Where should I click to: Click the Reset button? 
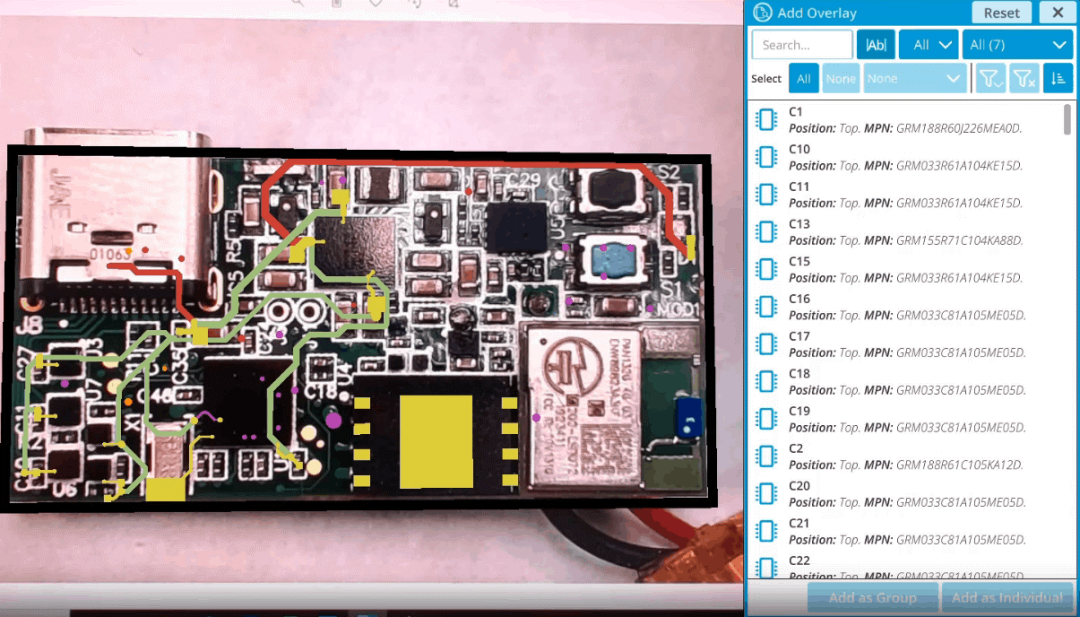(1001, 13)
